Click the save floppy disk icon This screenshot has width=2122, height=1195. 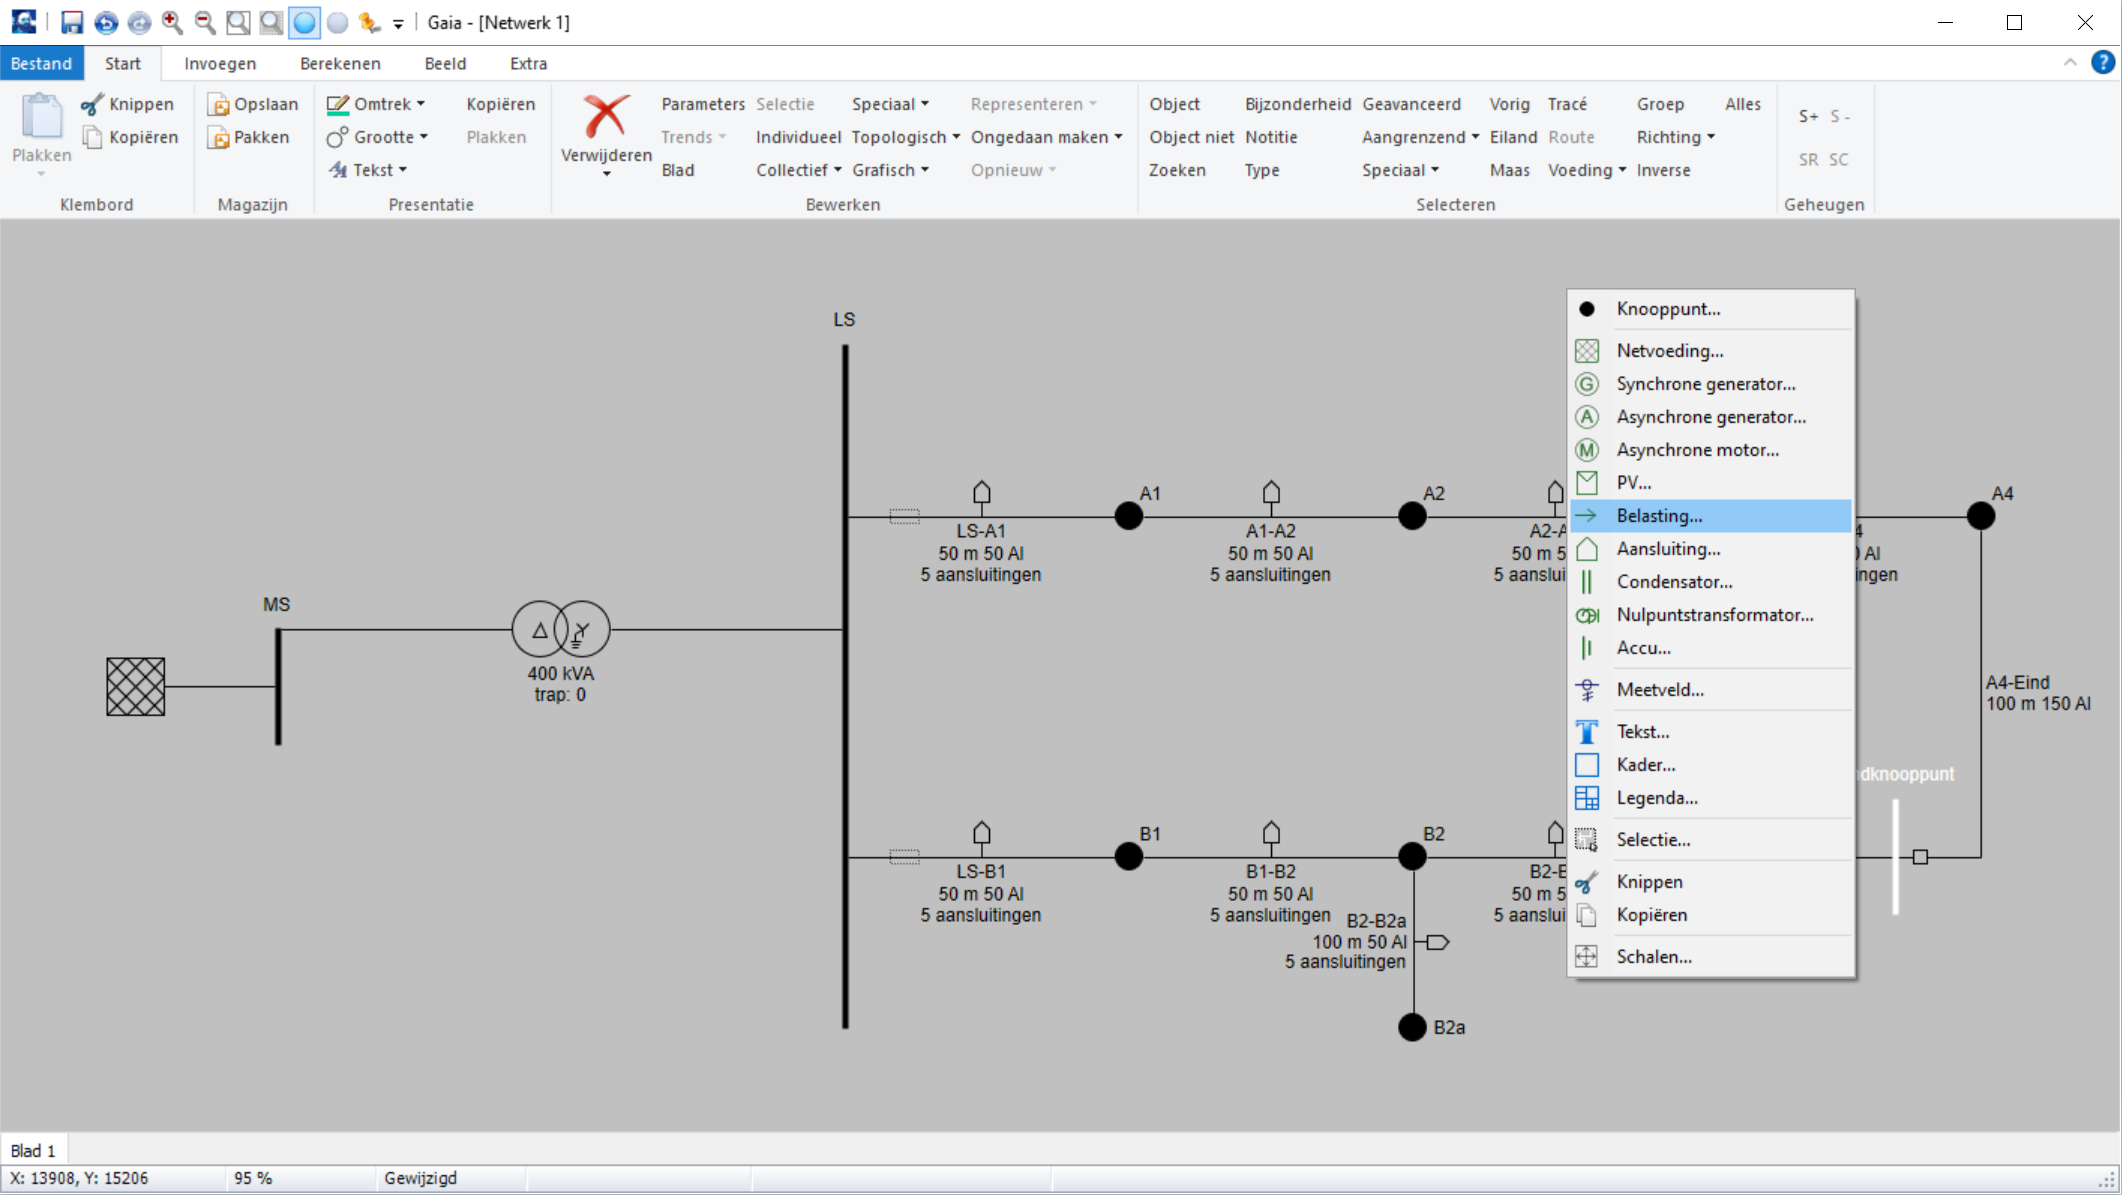72,22
